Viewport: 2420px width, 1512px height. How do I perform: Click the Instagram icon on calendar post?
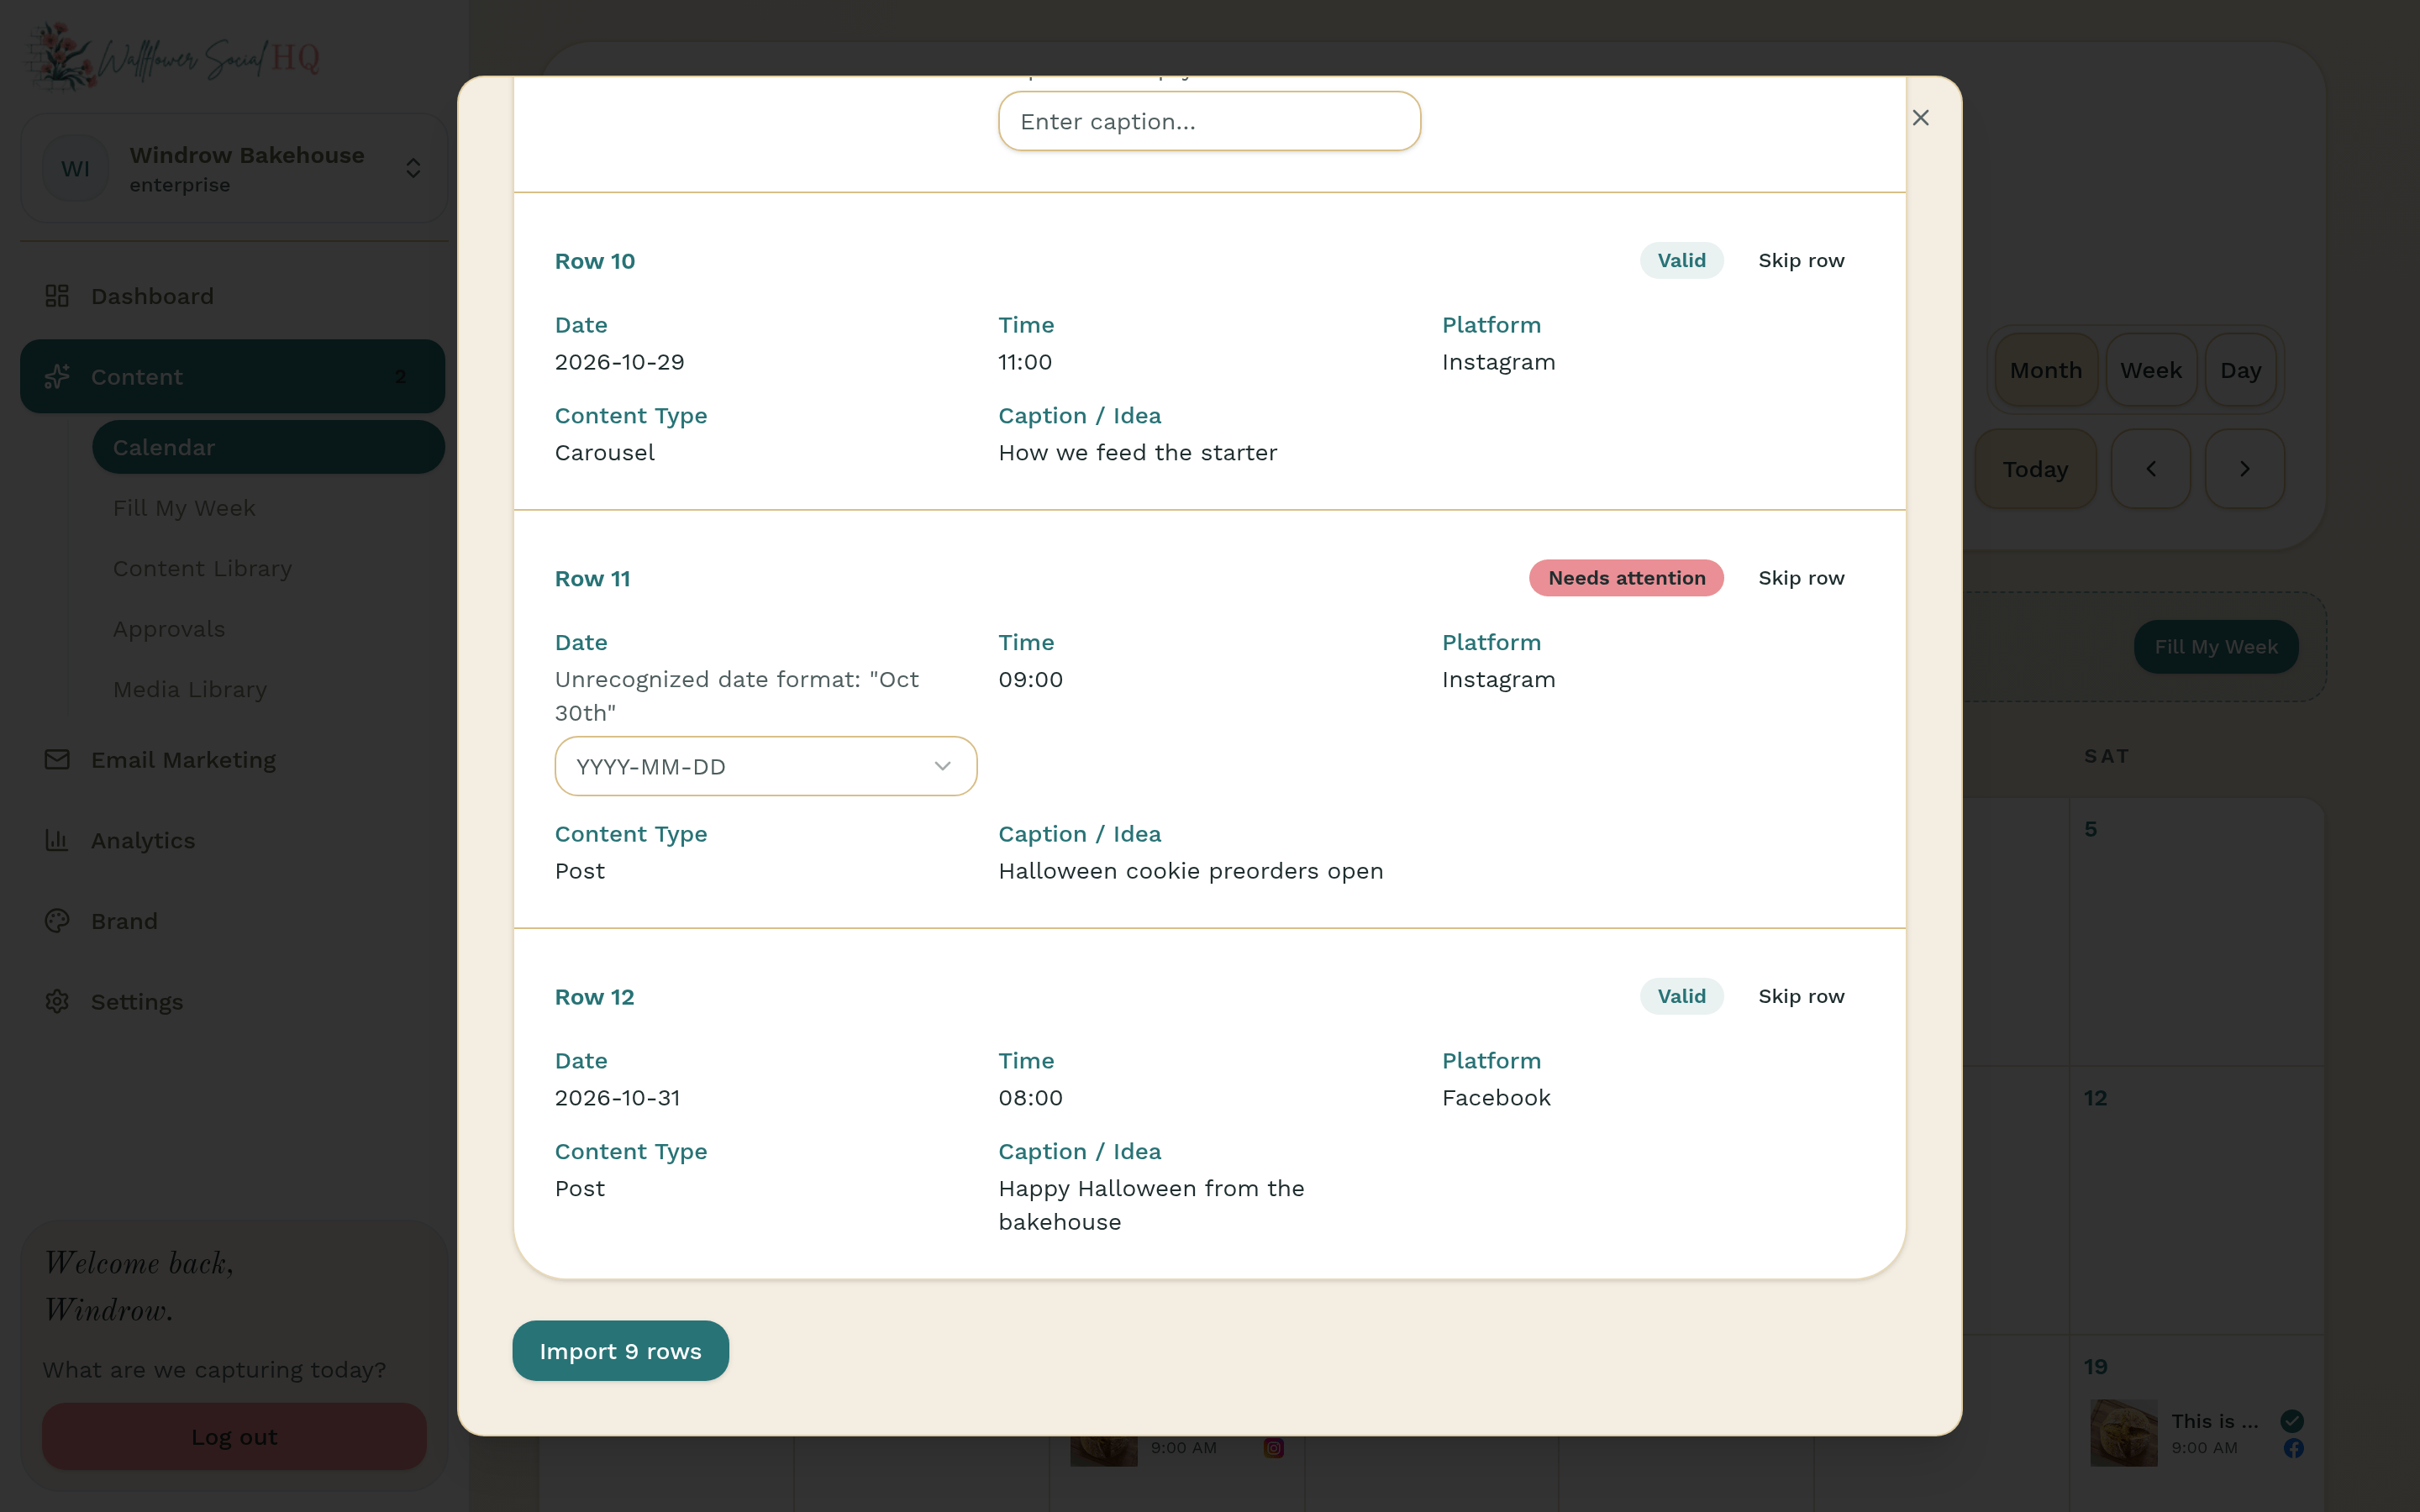1273,1448
